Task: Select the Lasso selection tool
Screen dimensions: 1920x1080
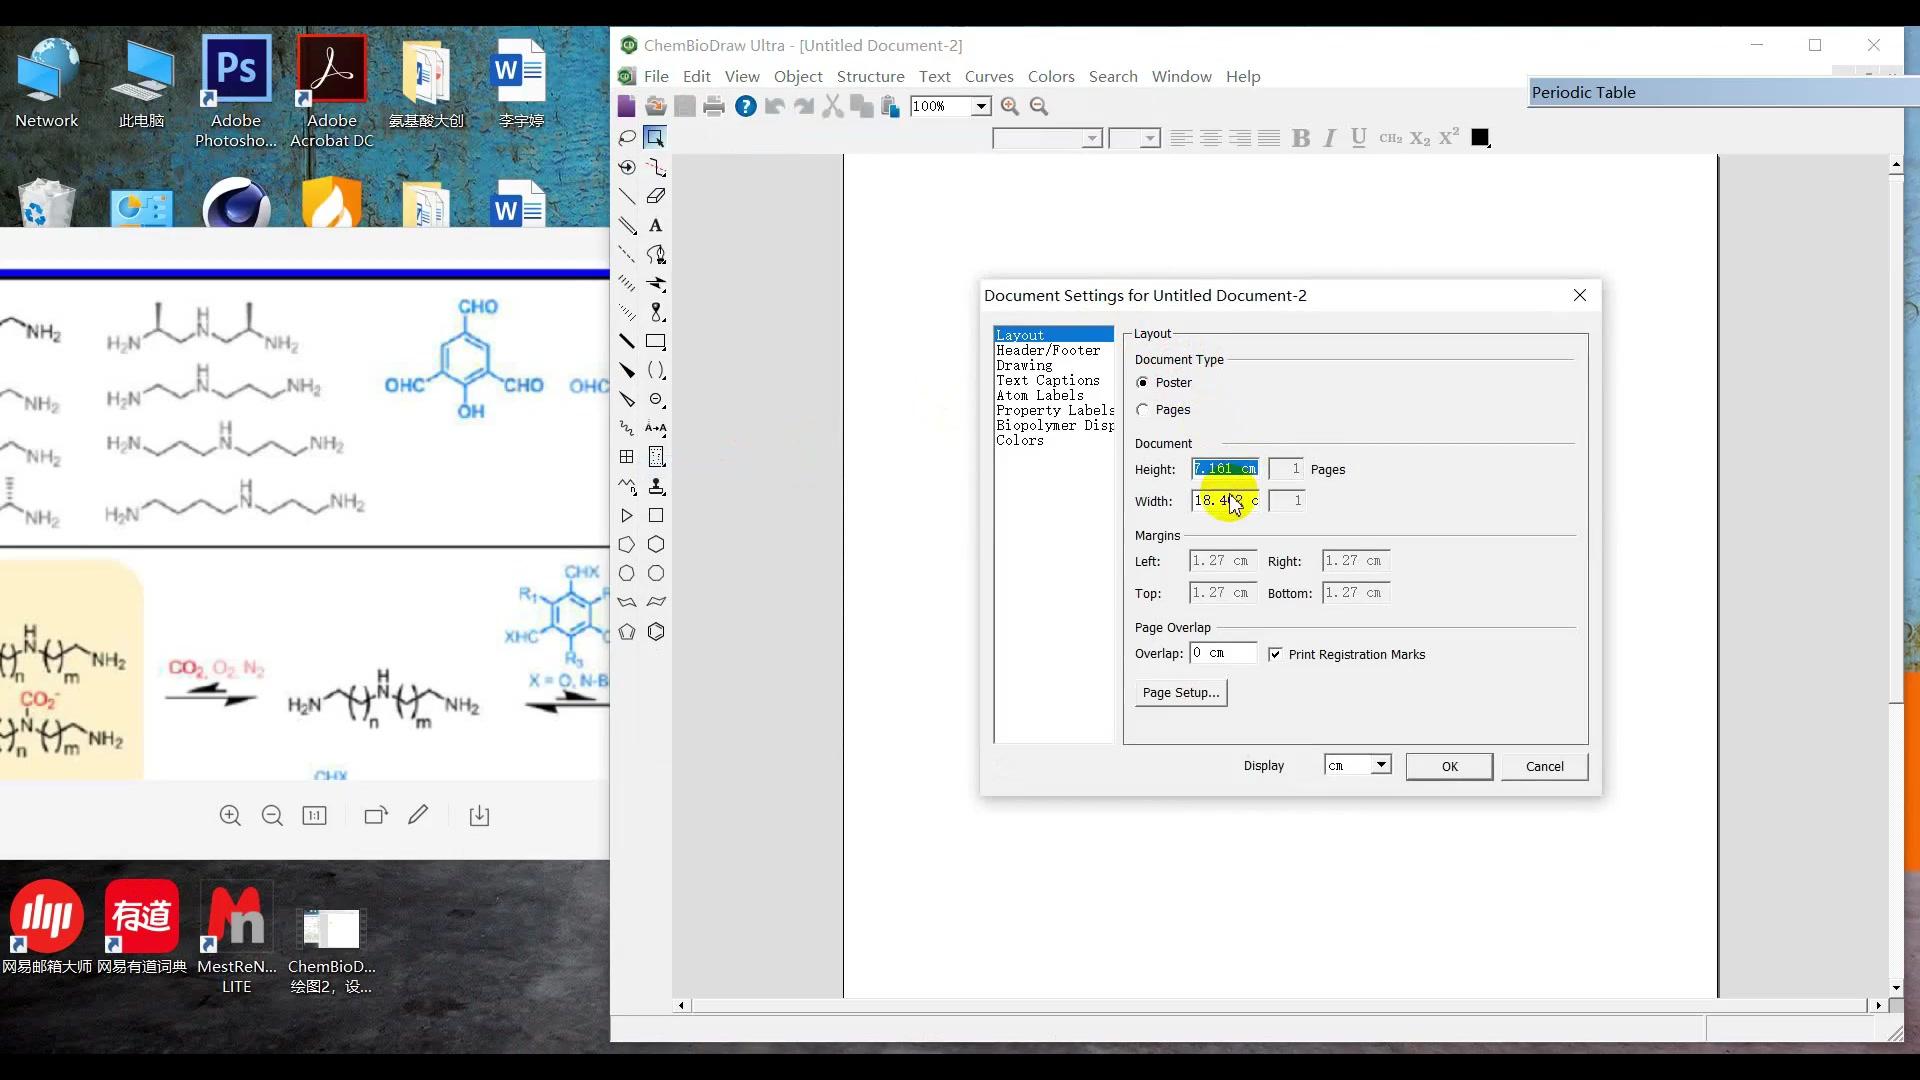Action: pos(628,138)
